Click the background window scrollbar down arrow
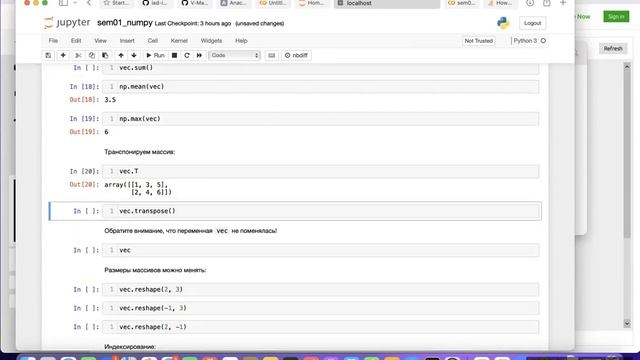Image resolution: width=640 pixels, height=360 pixels. point(627,324)
